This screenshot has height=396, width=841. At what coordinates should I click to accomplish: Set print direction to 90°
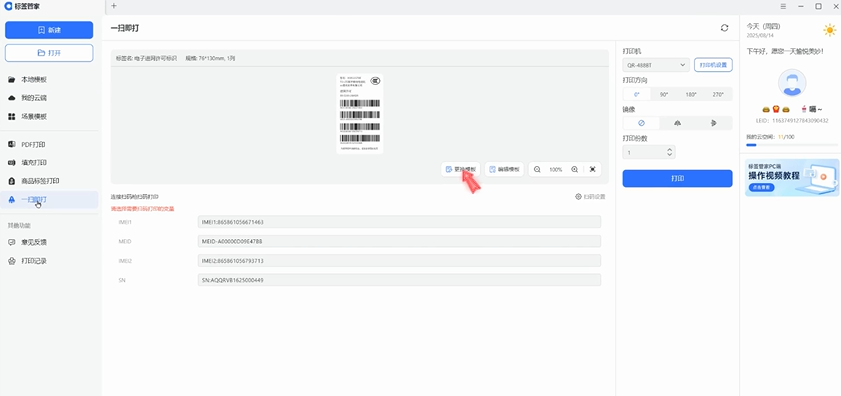click(664, 94)
